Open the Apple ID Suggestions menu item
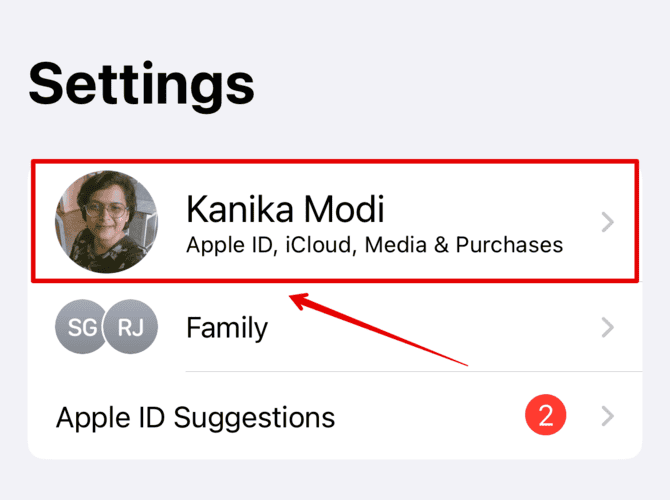This screenshot has height=500, width=670. click(195, 416)
